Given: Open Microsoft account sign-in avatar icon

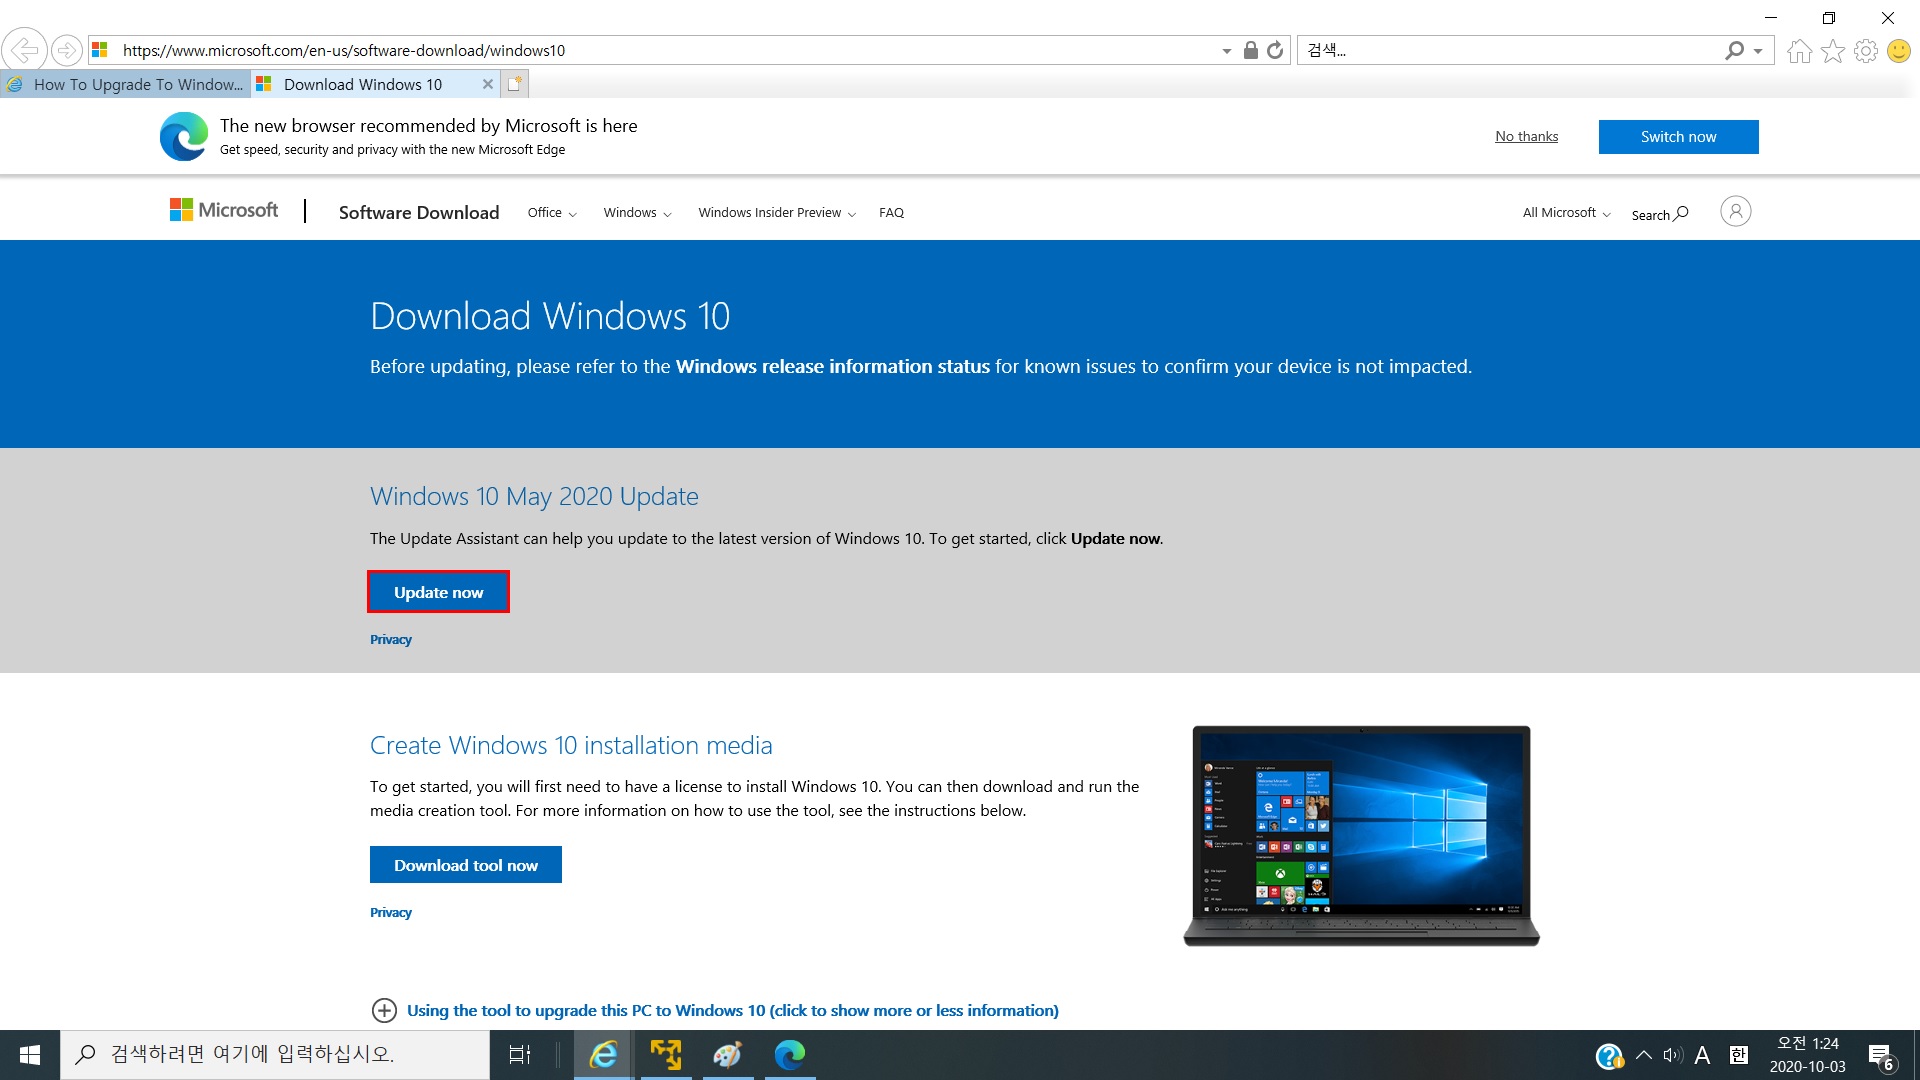Looking at the screenshot, I should (x=1735, y=212).
